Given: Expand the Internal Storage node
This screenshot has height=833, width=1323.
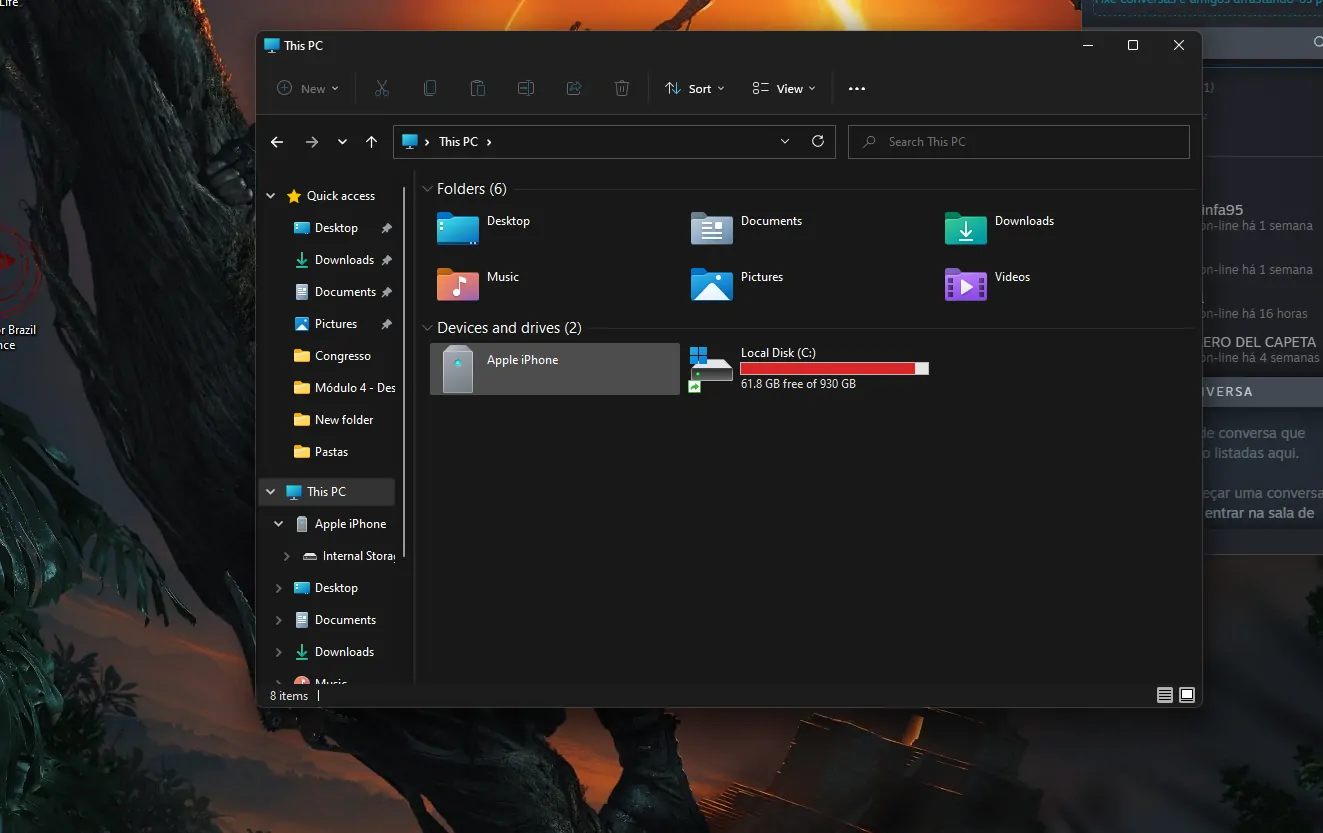Looking at the screenshot, I should point(287,556).
